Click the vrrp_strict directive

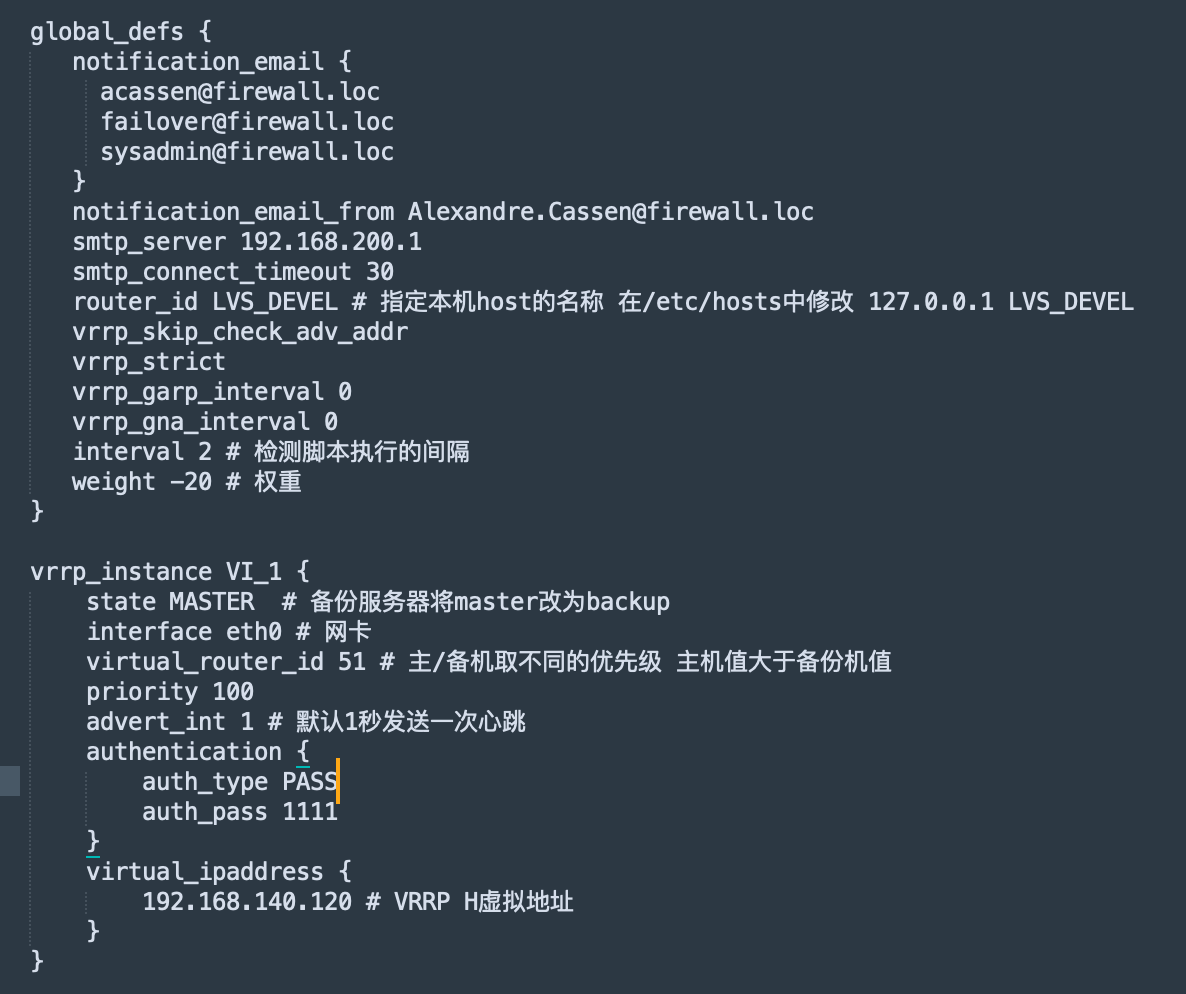149,361
